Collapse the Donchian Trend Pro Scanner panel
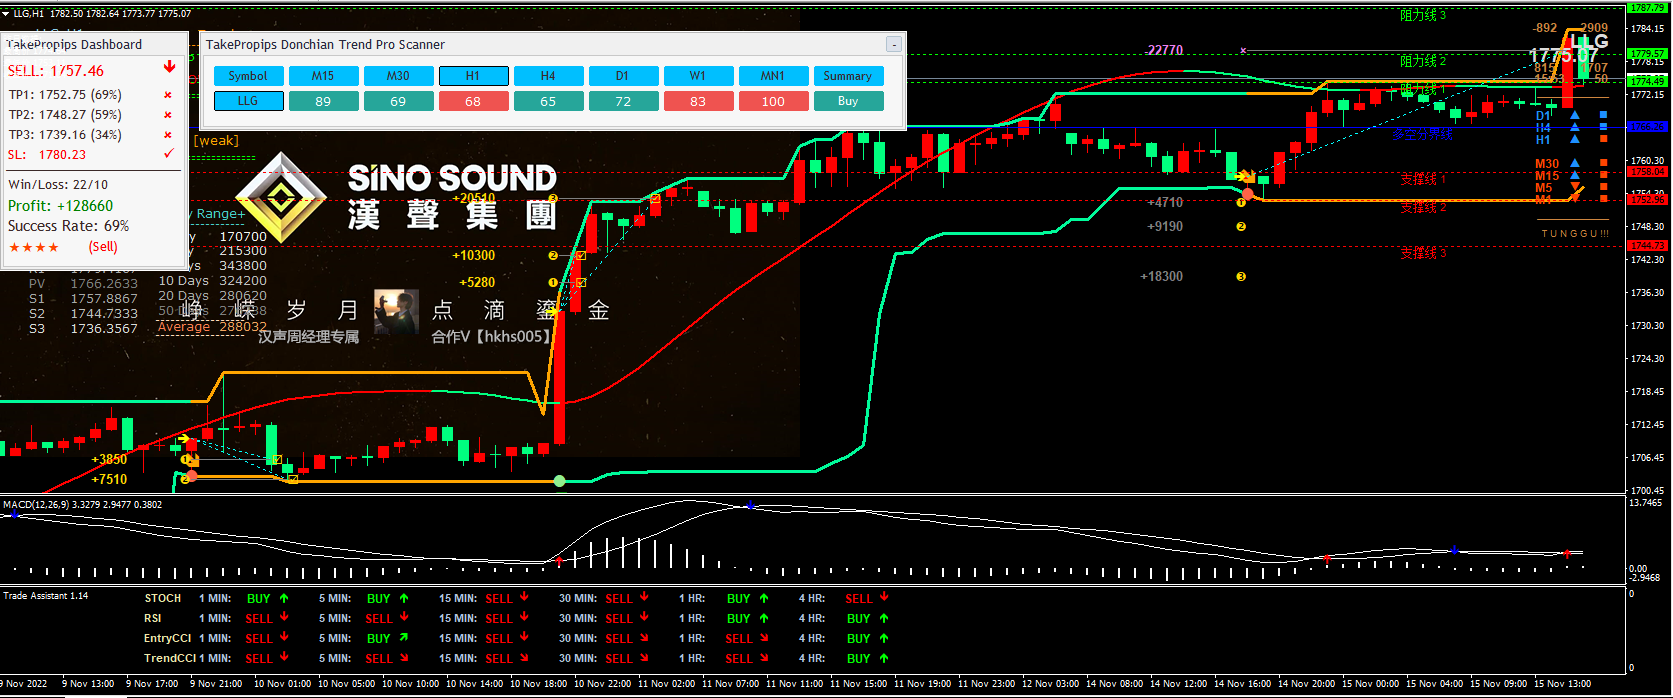Image resolution: width=1673 pixels, height=698 pixels. pyautogui.click(x=893, y=44)
